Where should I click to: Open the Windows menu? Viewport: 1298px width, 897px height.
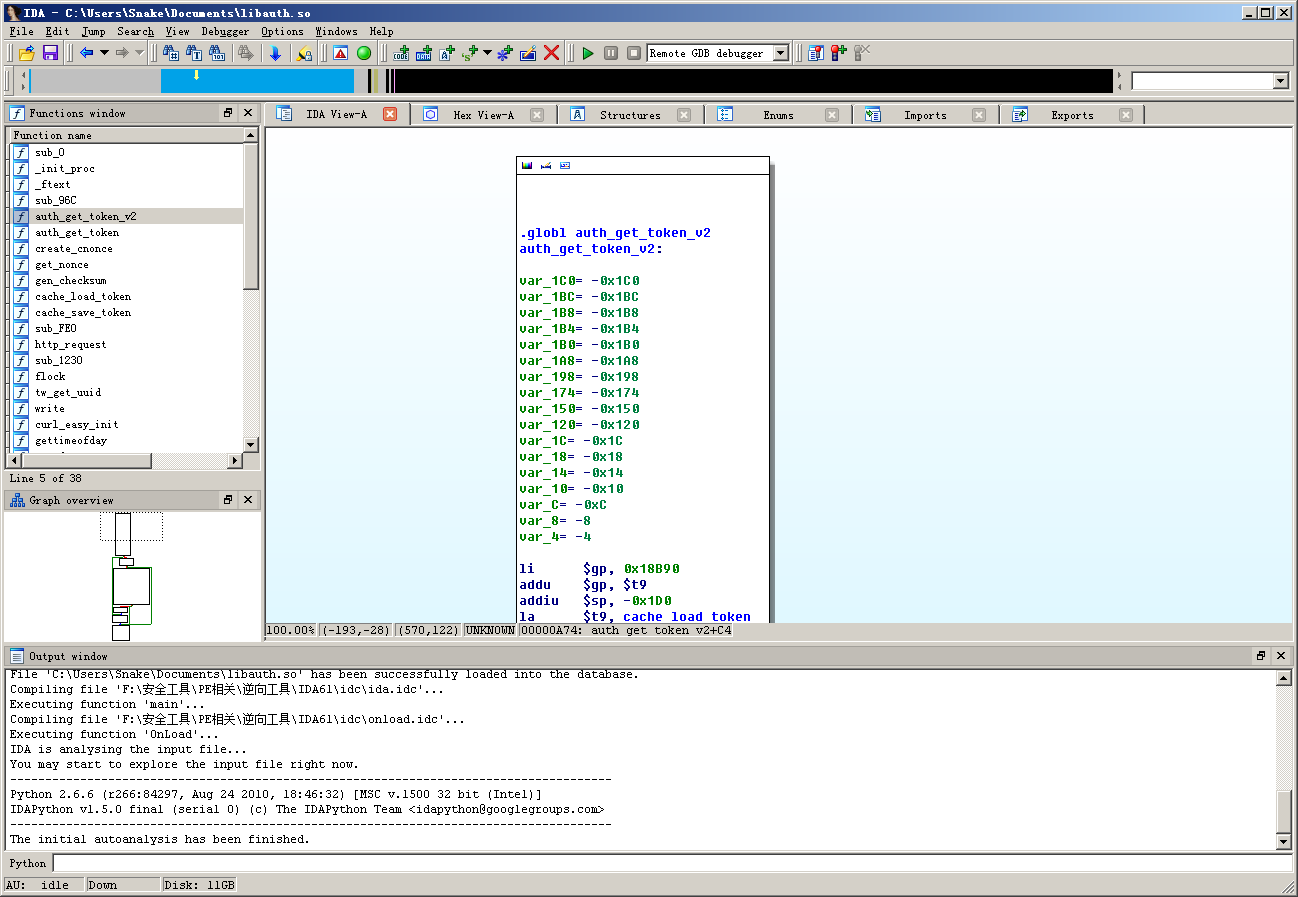(x=336, y=31)
